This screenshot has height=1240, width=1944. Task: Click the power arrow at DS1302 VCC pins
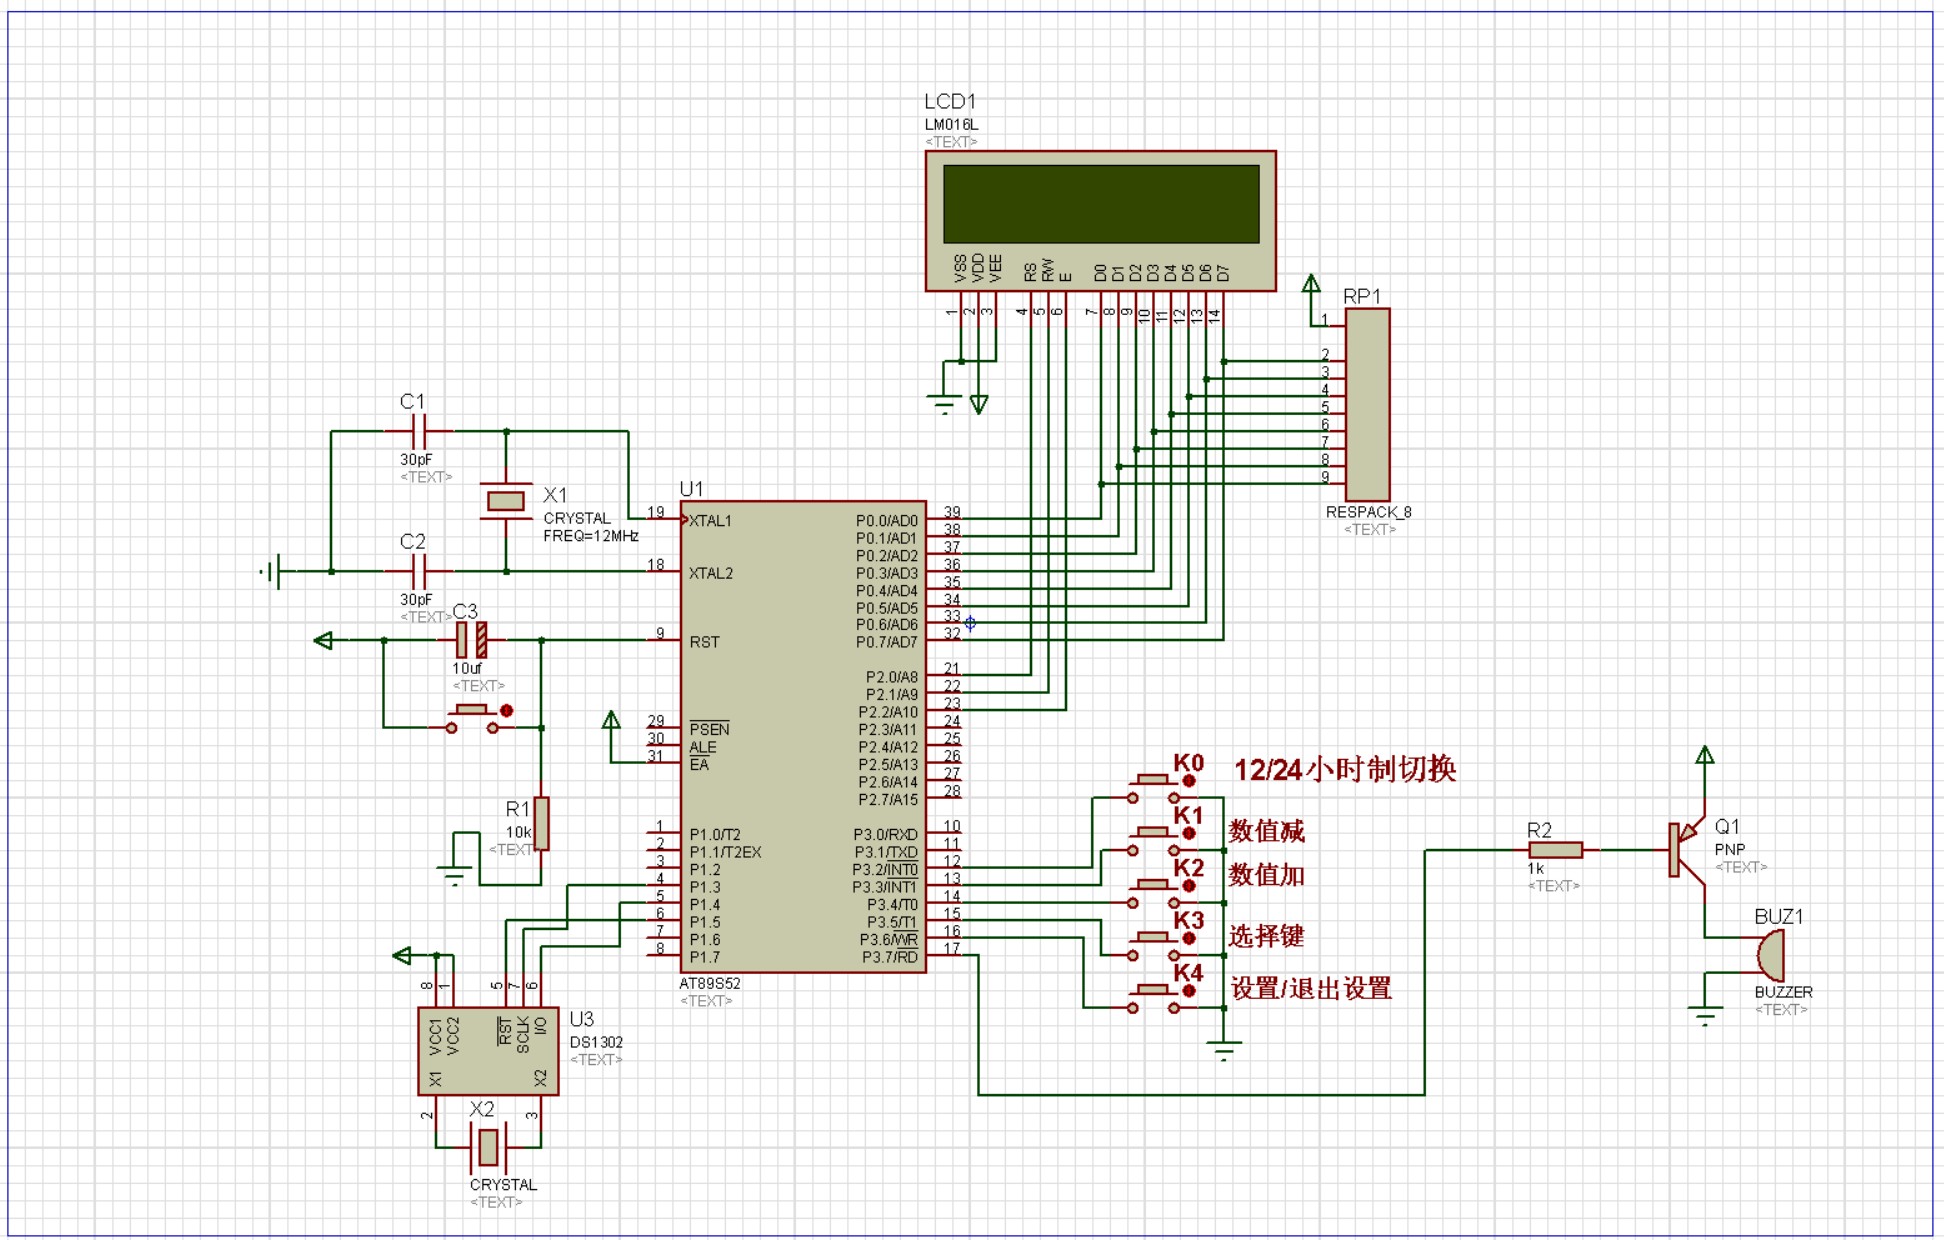click(x=402, y=955)
